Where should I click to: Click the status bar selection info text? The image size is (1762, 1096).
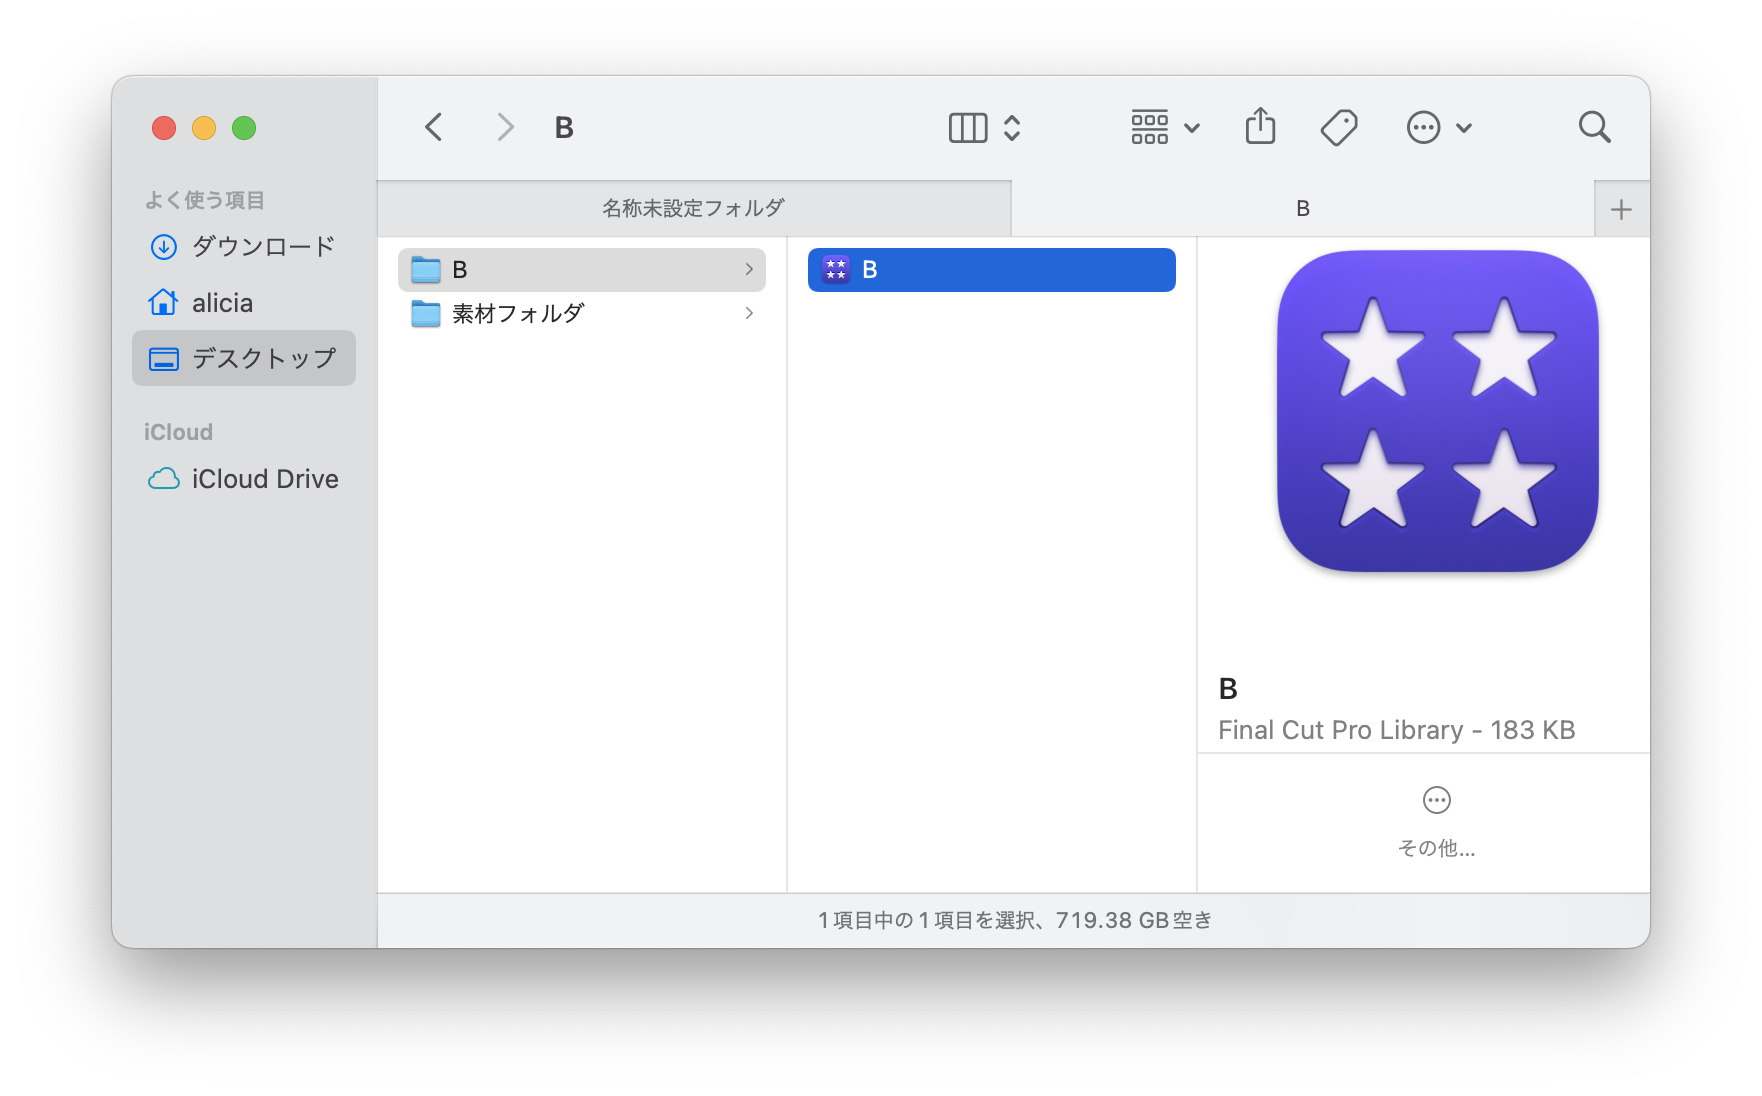1014,920
